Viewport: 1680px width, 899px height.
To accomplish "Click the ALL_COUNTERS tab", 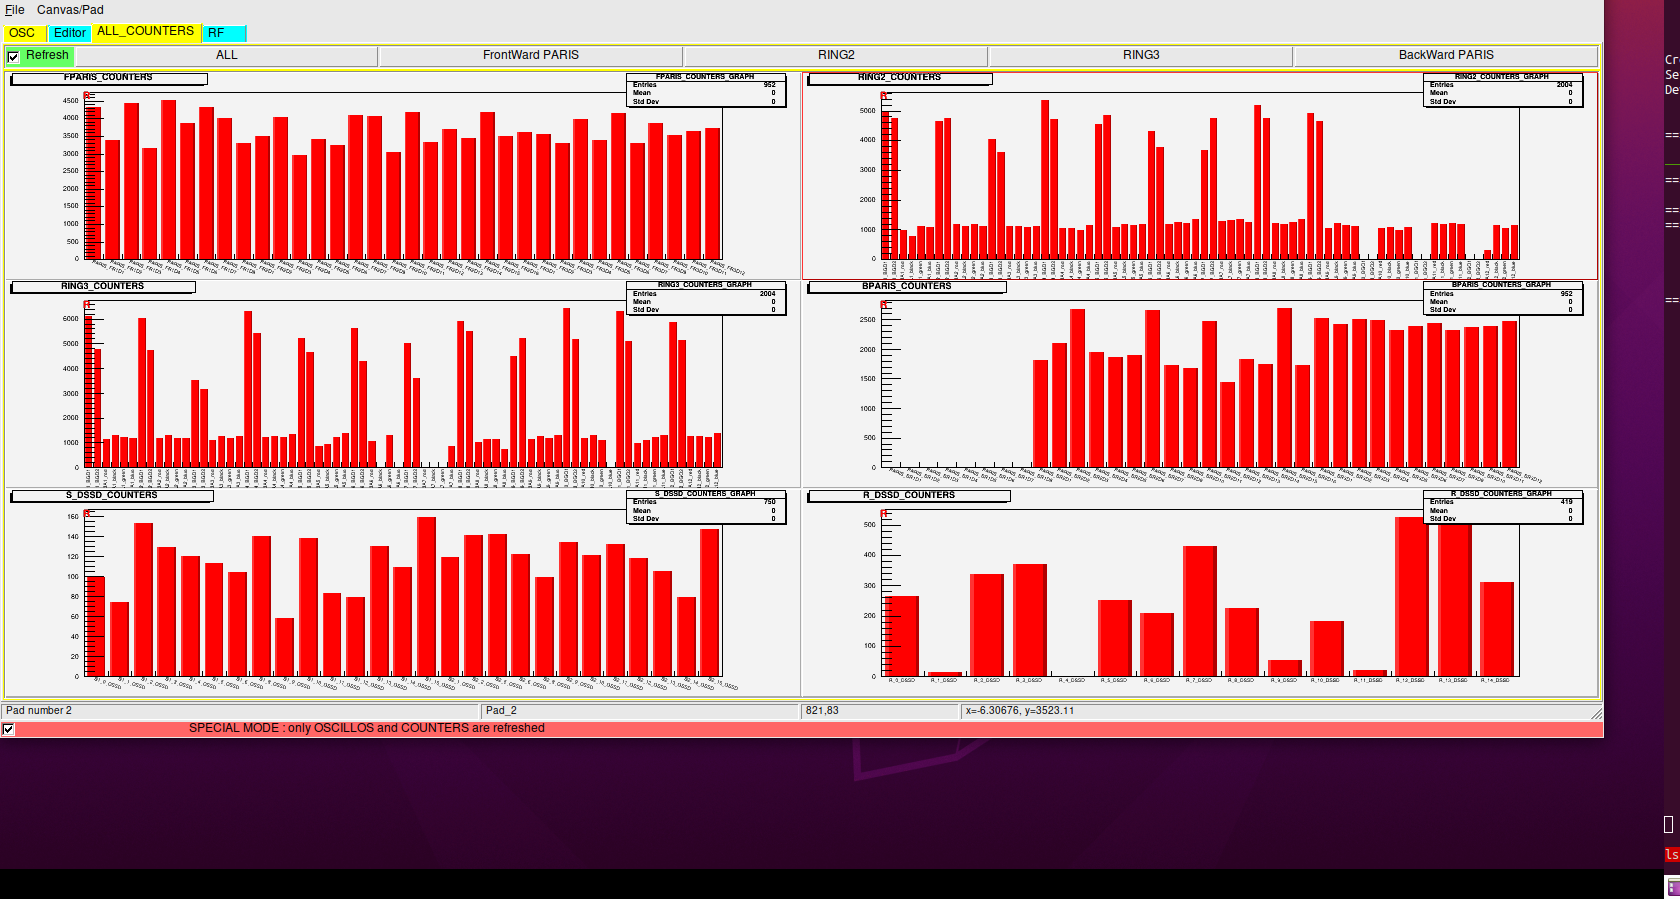I will pos(145,32).
